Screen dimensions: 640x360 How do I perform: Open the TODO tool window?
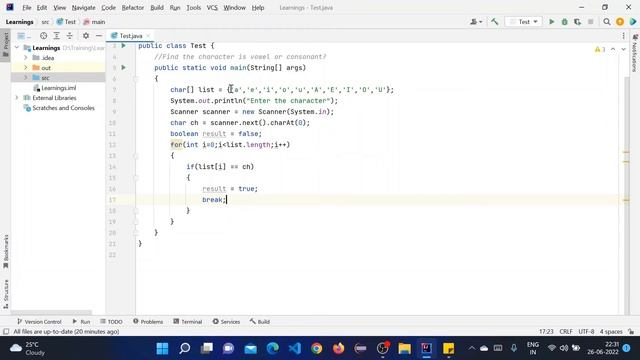tap(111, 322)
